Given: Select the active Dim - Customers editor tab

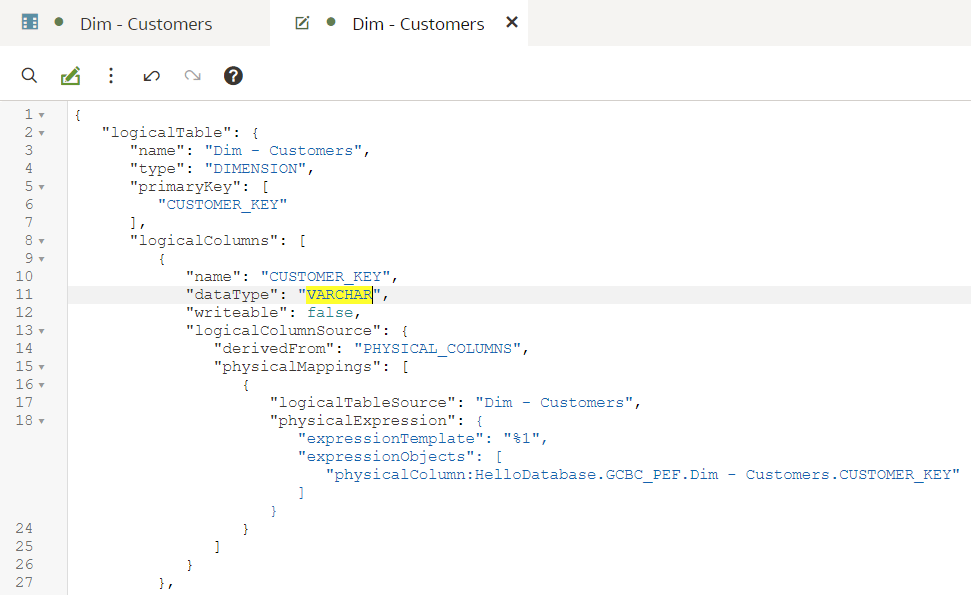Looking at the screenshot, I should click(x=420, y=22).
